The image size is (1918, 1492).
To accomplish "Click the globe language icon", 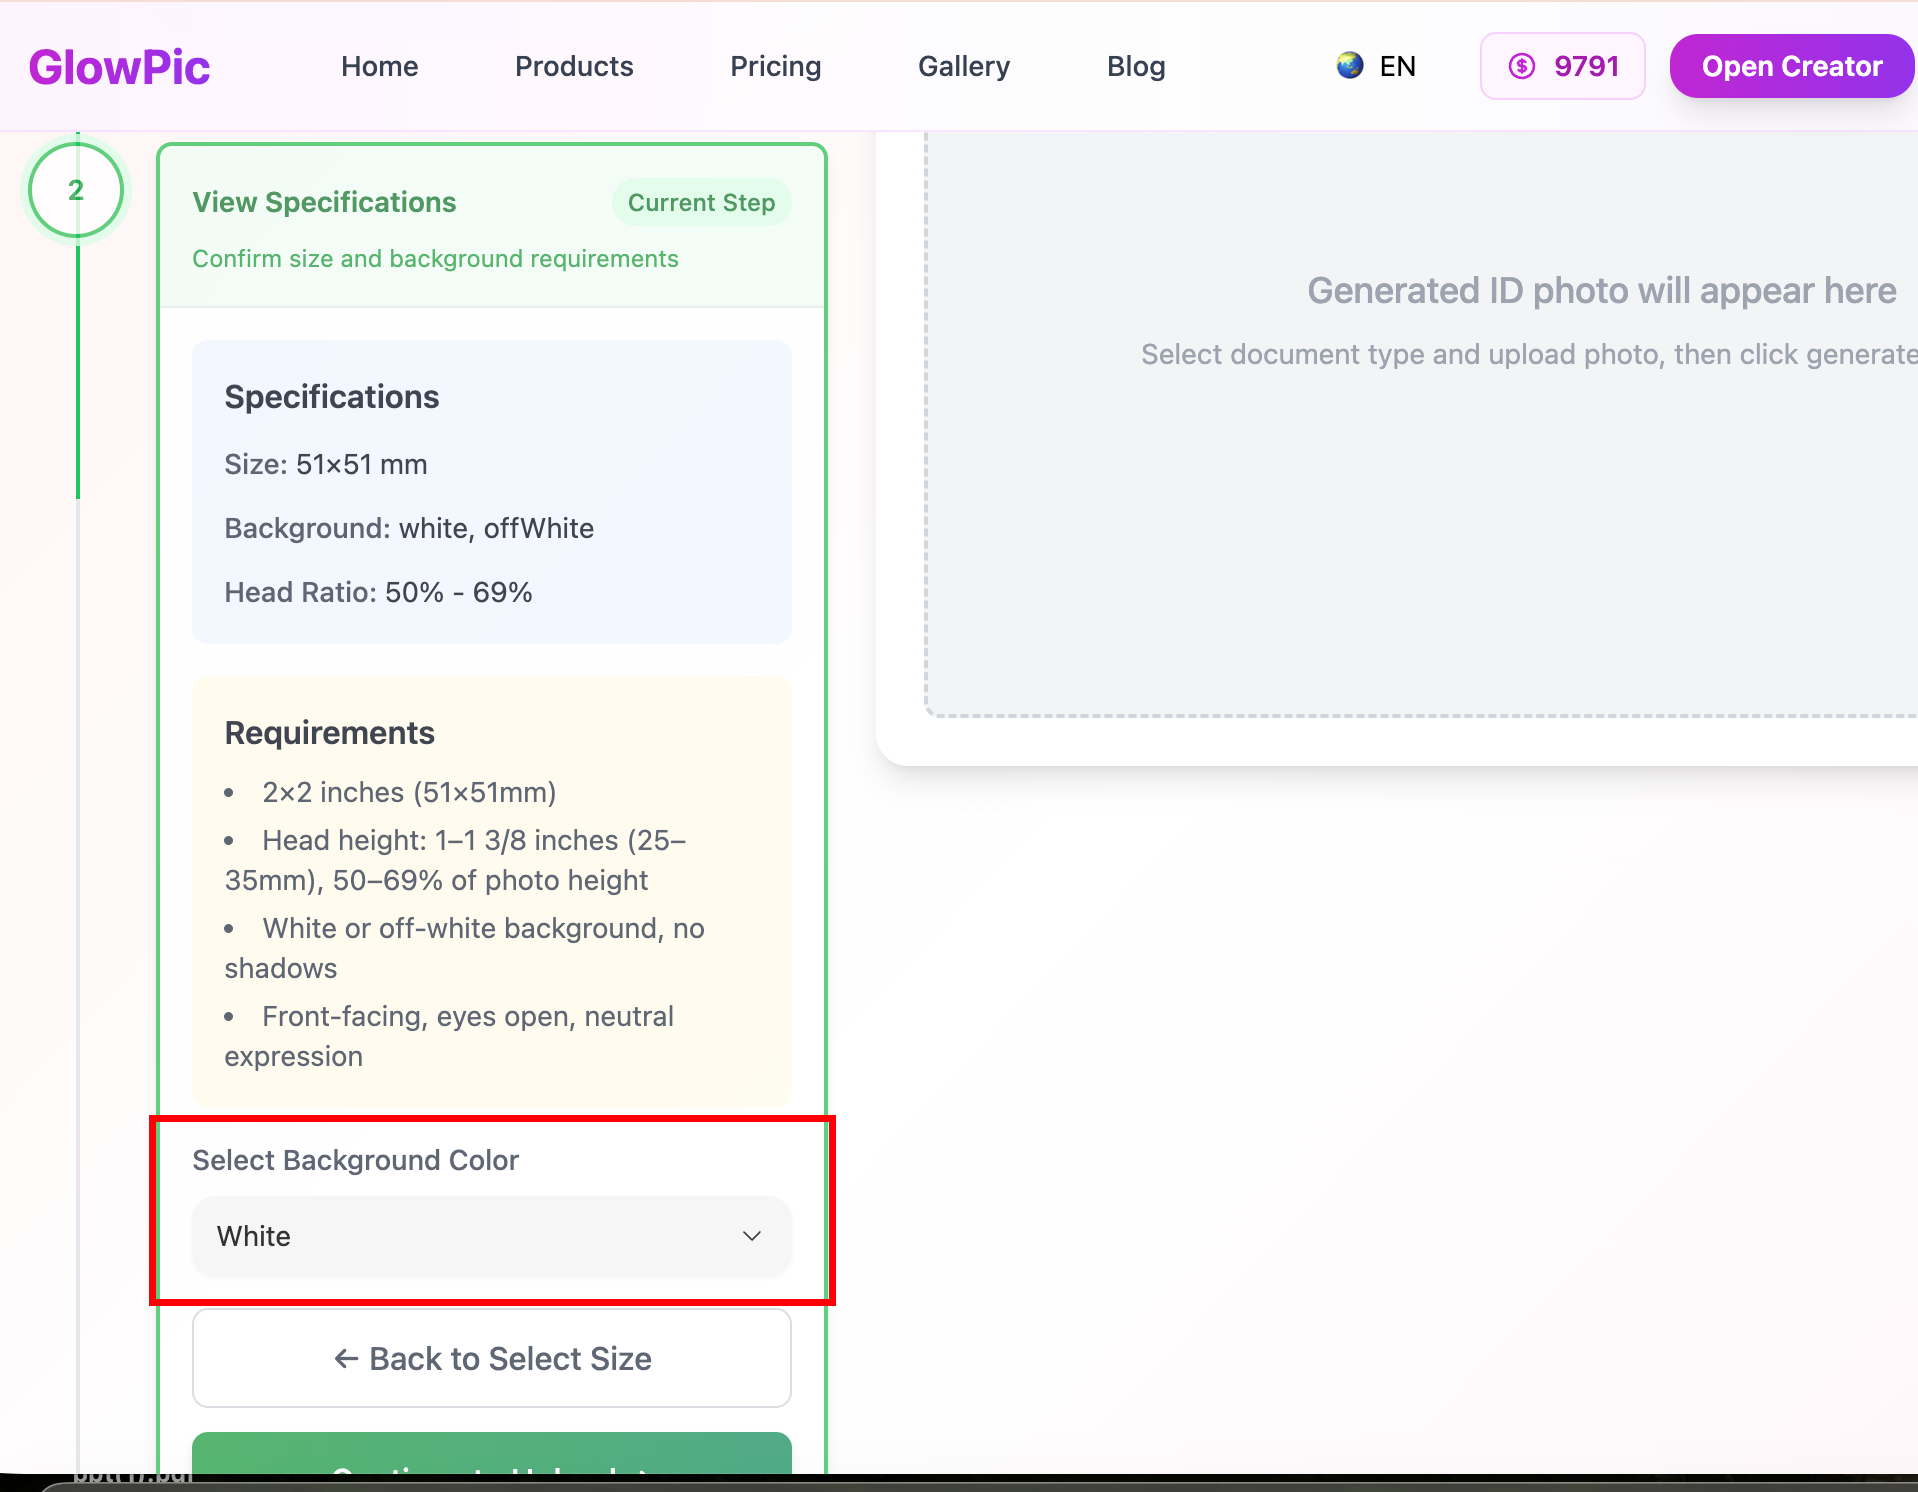I will (1347, 65).
